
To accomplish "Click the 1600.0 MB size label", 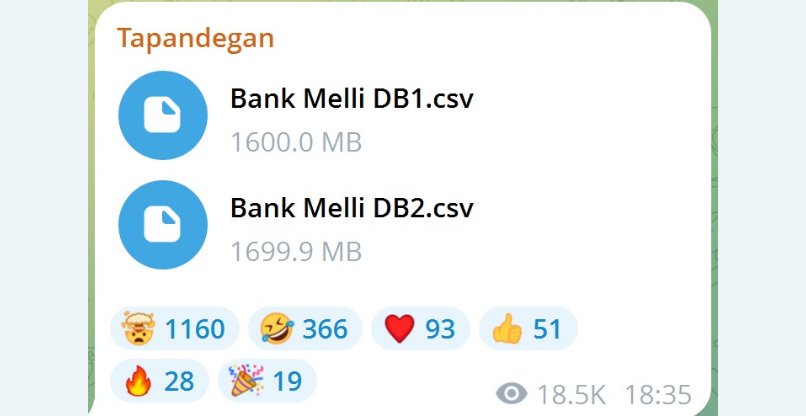I will pos(296,142).
